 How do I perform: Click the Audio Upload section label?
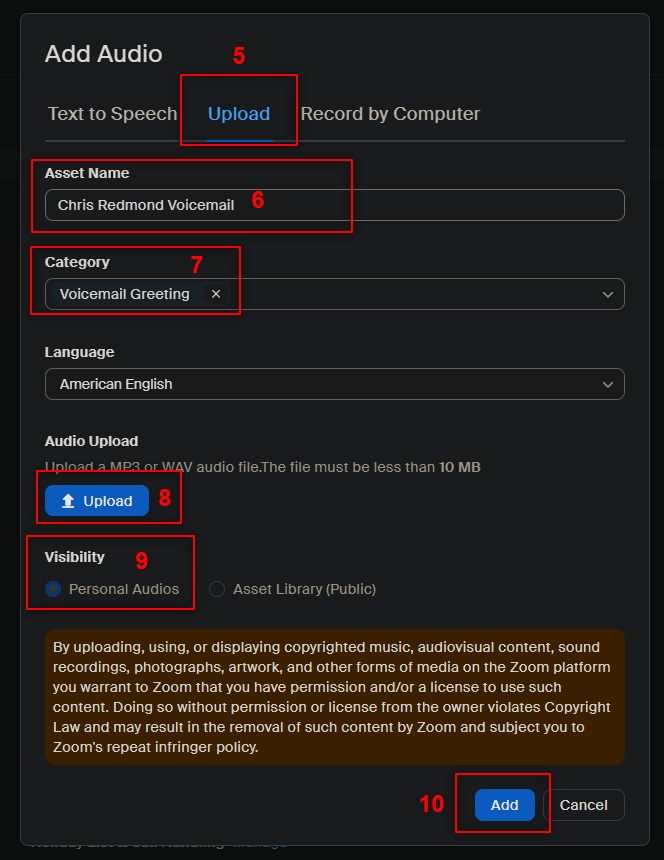point(92,441)
